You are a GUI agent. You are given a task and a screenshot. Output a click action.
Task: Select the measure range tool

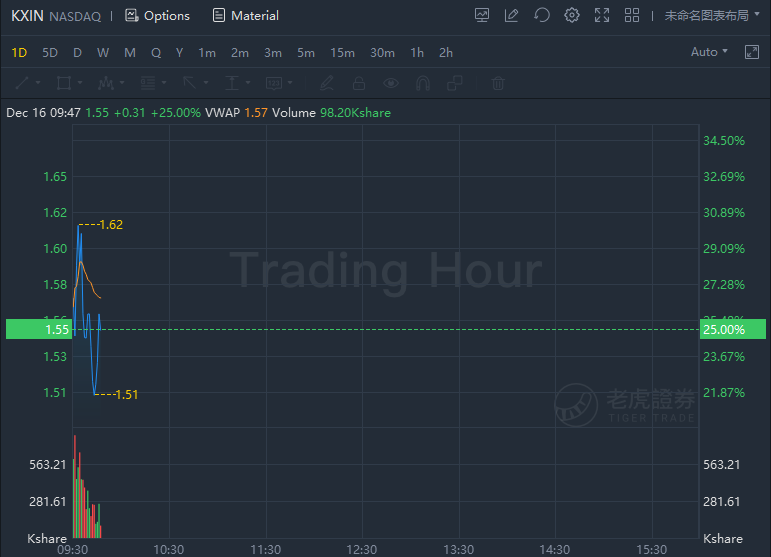coord(232,83)
